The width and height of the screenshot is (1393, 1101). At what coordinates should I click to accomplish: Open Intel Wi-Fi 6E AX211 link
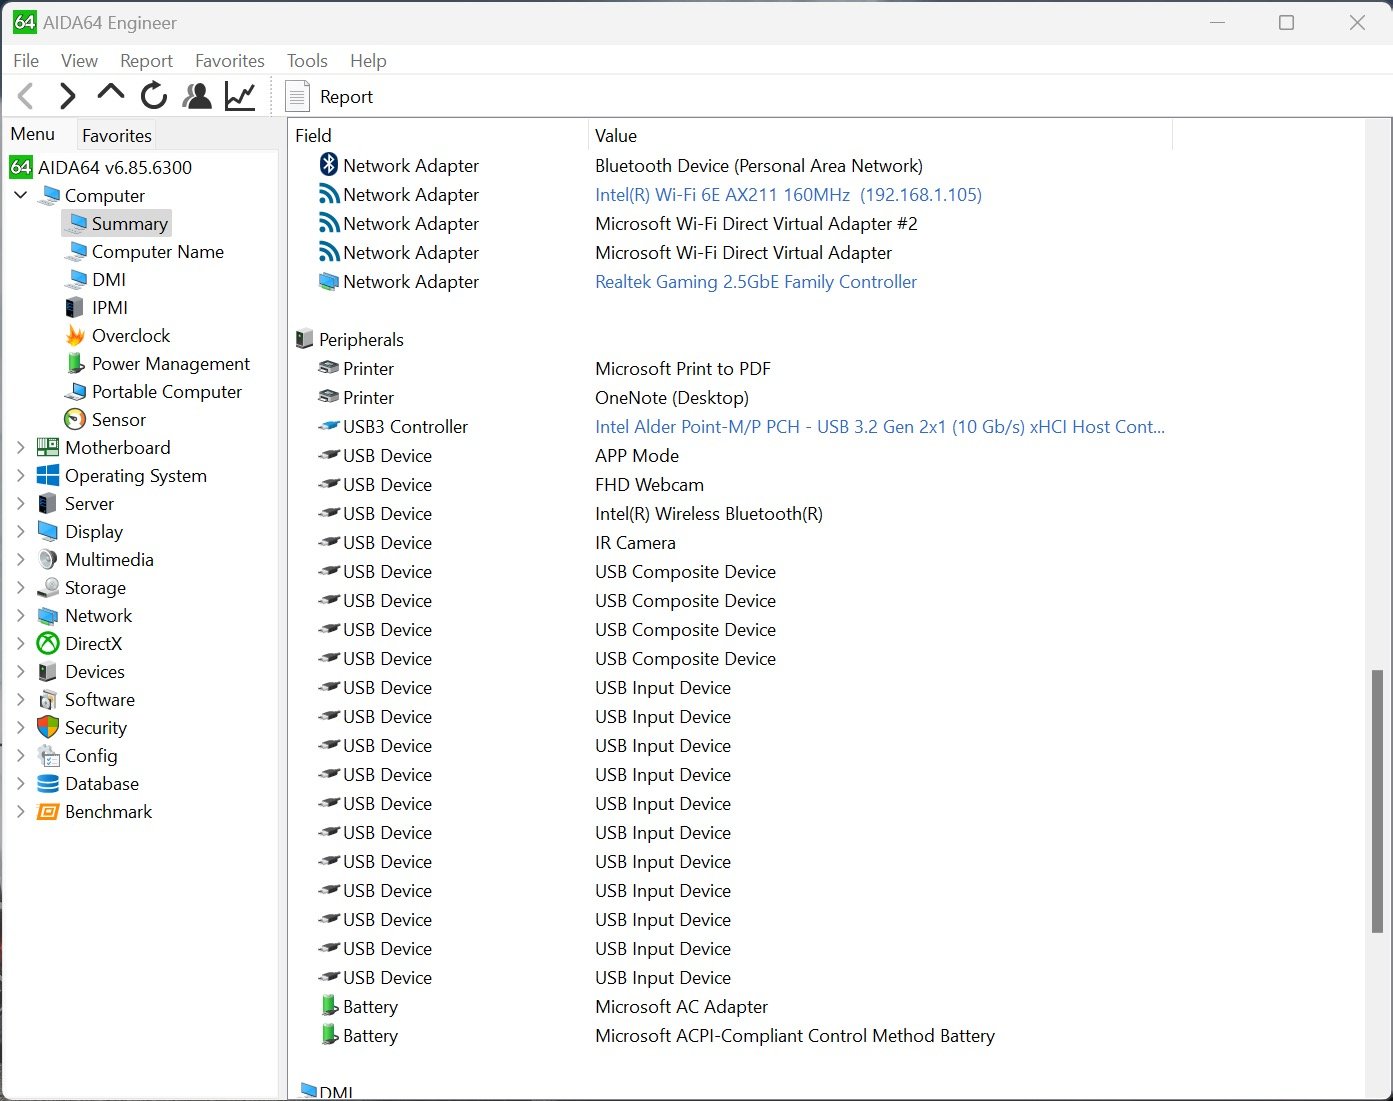click(788, 195)
